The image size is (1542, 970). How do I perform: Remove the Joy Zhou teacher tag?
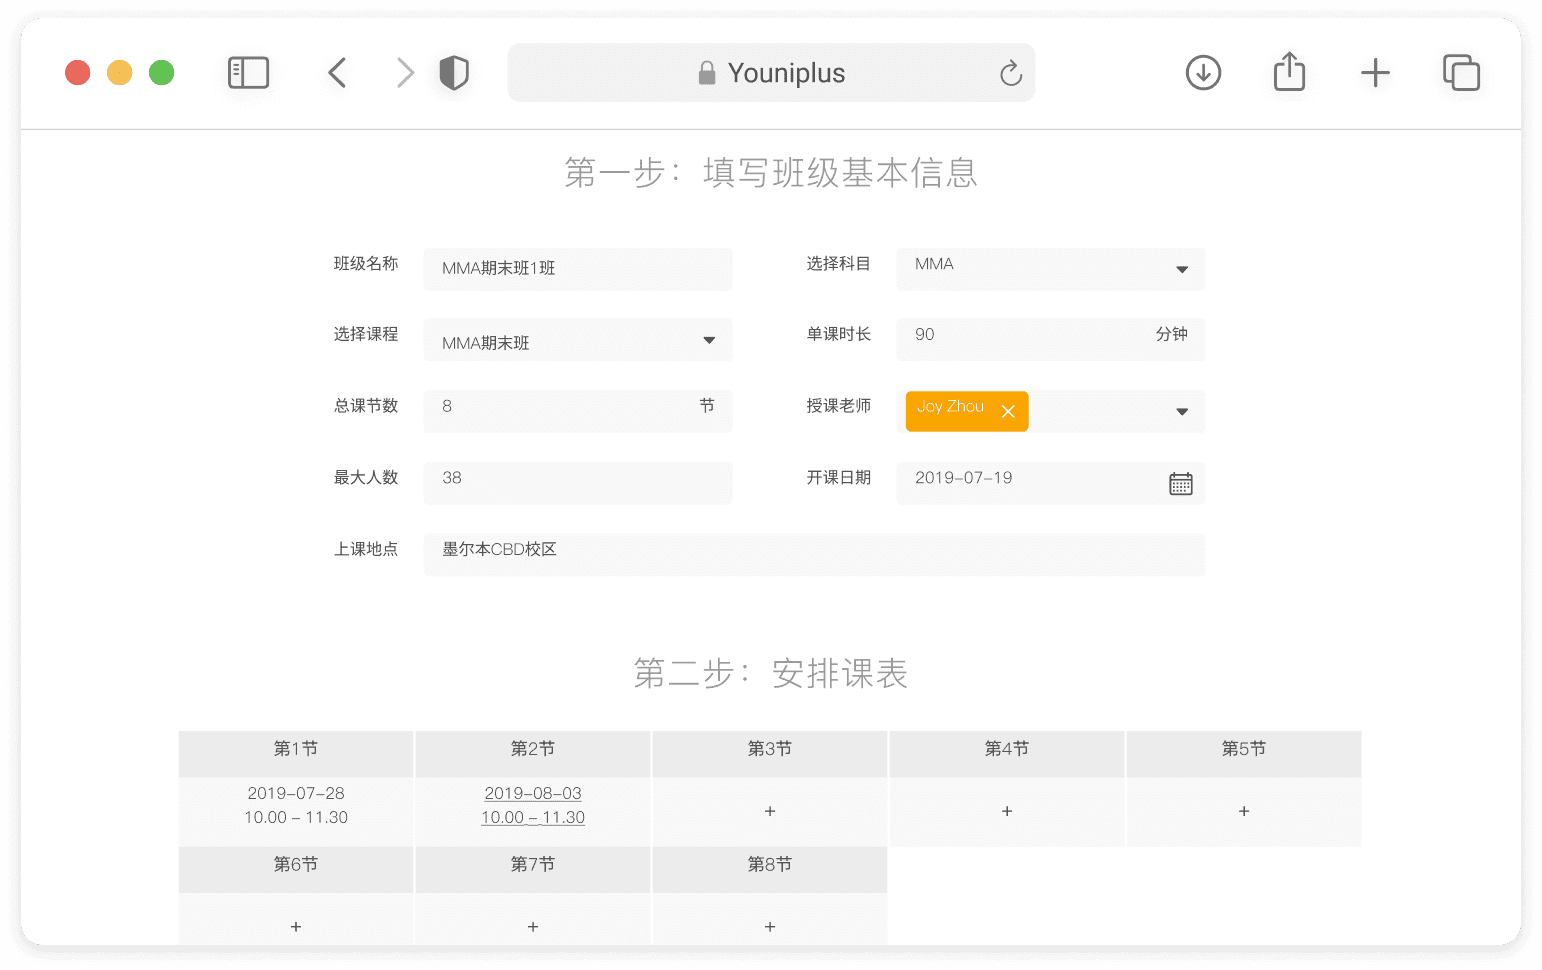[1008, 412]
